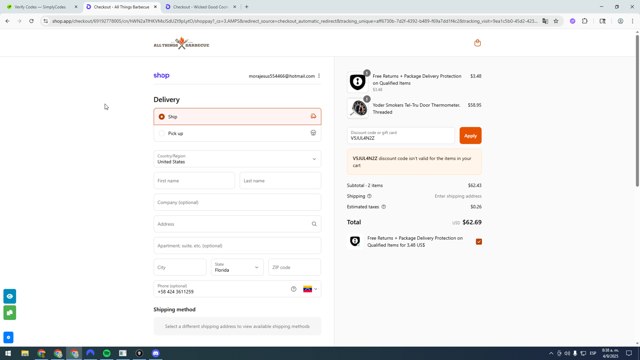Screen dimensions: 640x360
Task: Uncheck the Package Delivery Protection checkbox
Action: click(479, 242)
